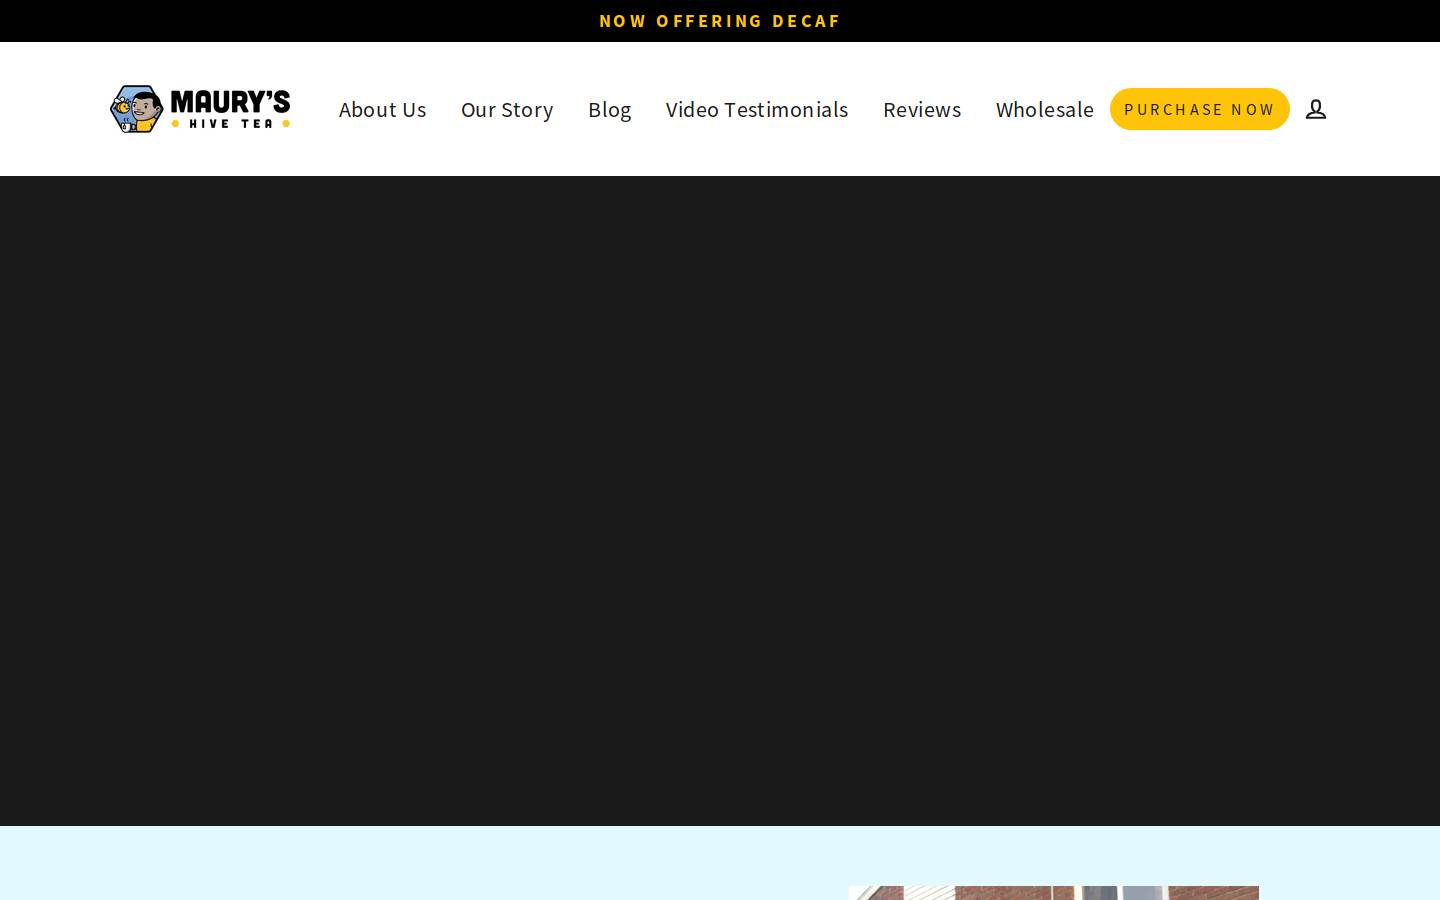Click the dark hero video area
Viewport: 1440px width, 900px height.
click(x=720, y=501)
